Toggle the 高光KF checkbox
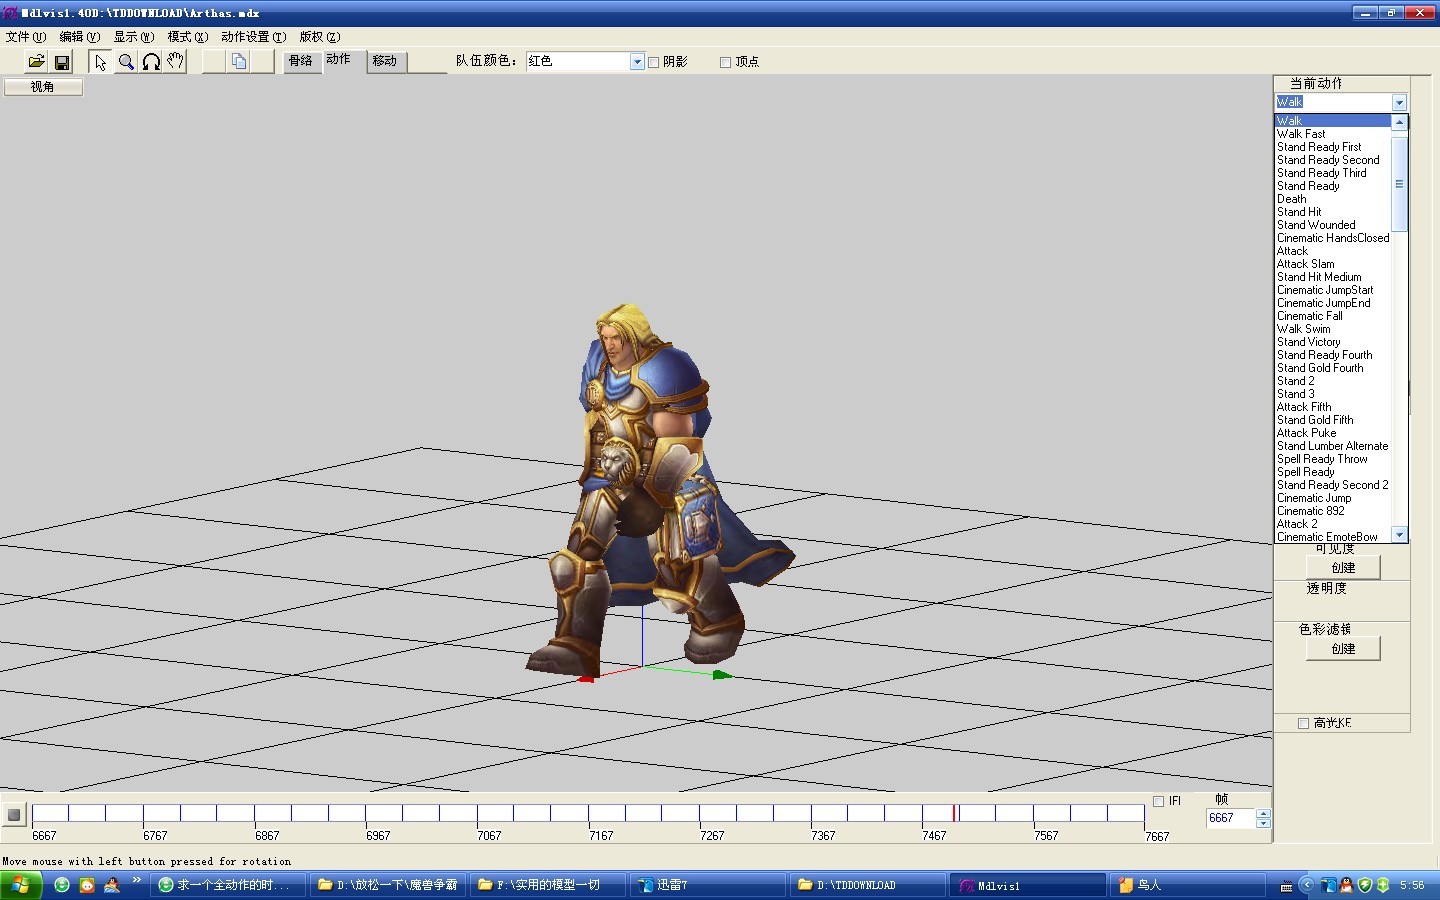This screenshot has height=900, width=1440. (1303, 723)
